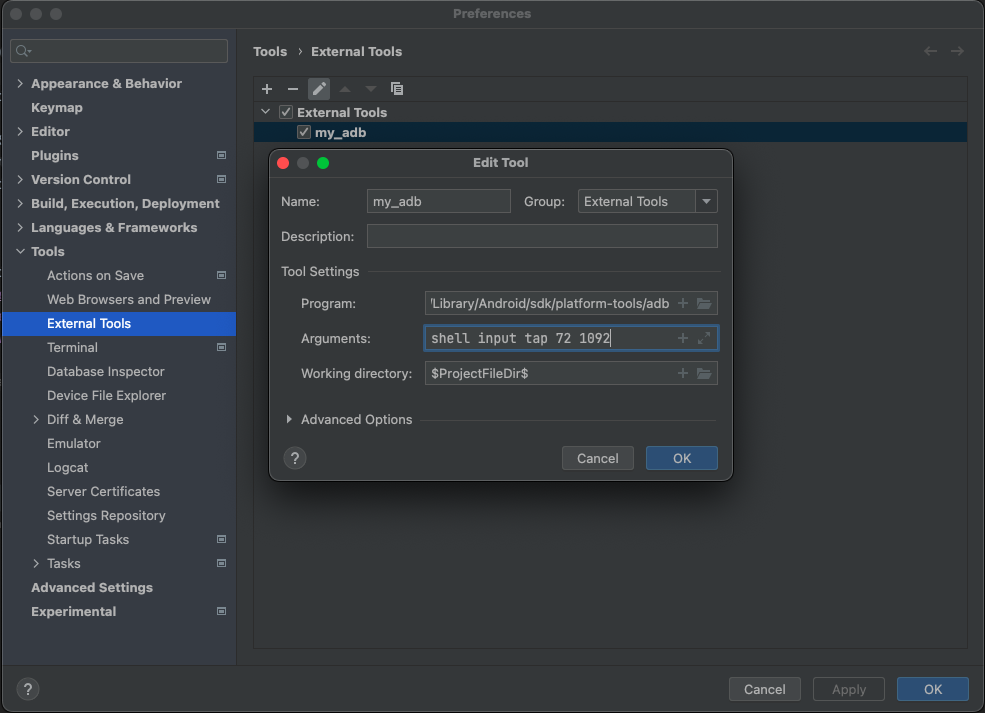Screen dimensions: 985x713
Task: Expand Build, Execution, Deployment node
Action: click(20, 204)
